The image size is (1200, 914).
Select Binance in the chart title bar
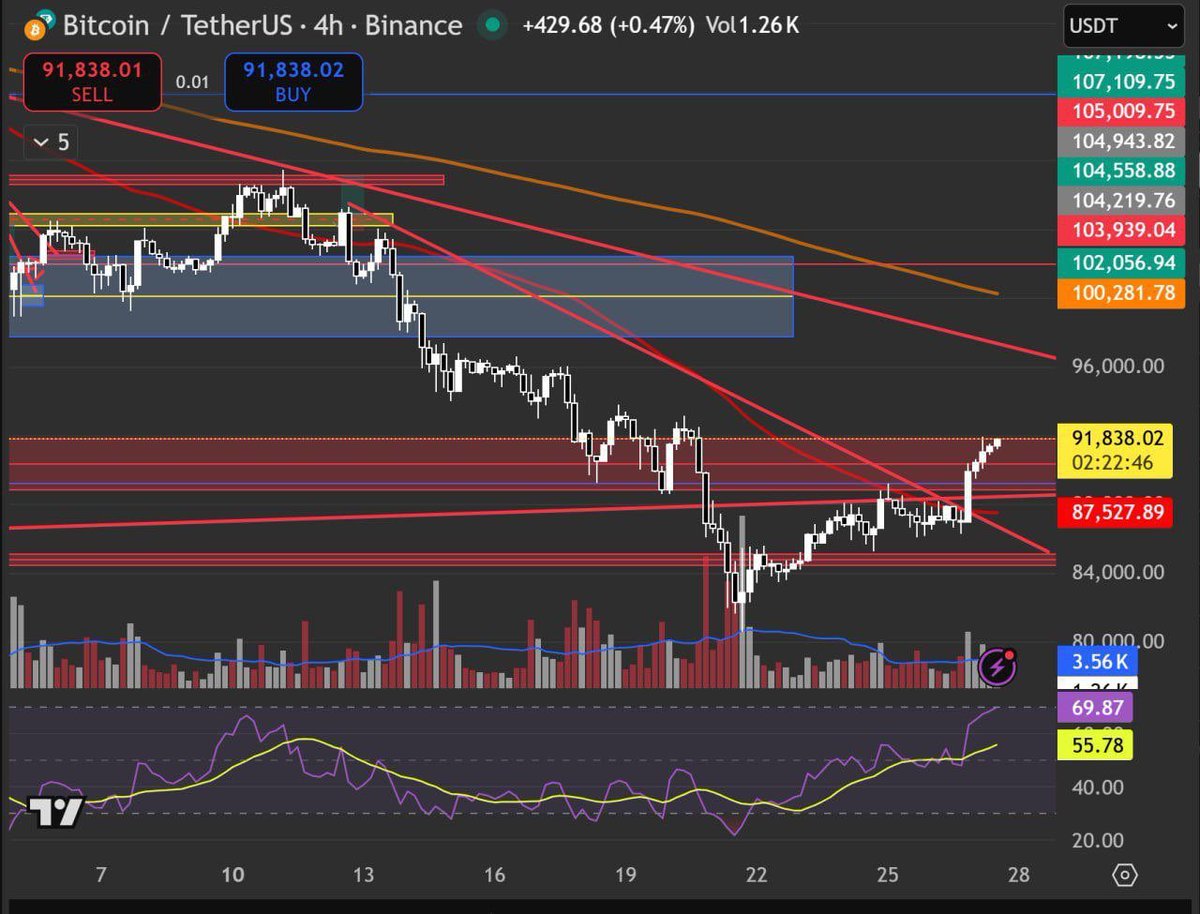pos(412,25)
